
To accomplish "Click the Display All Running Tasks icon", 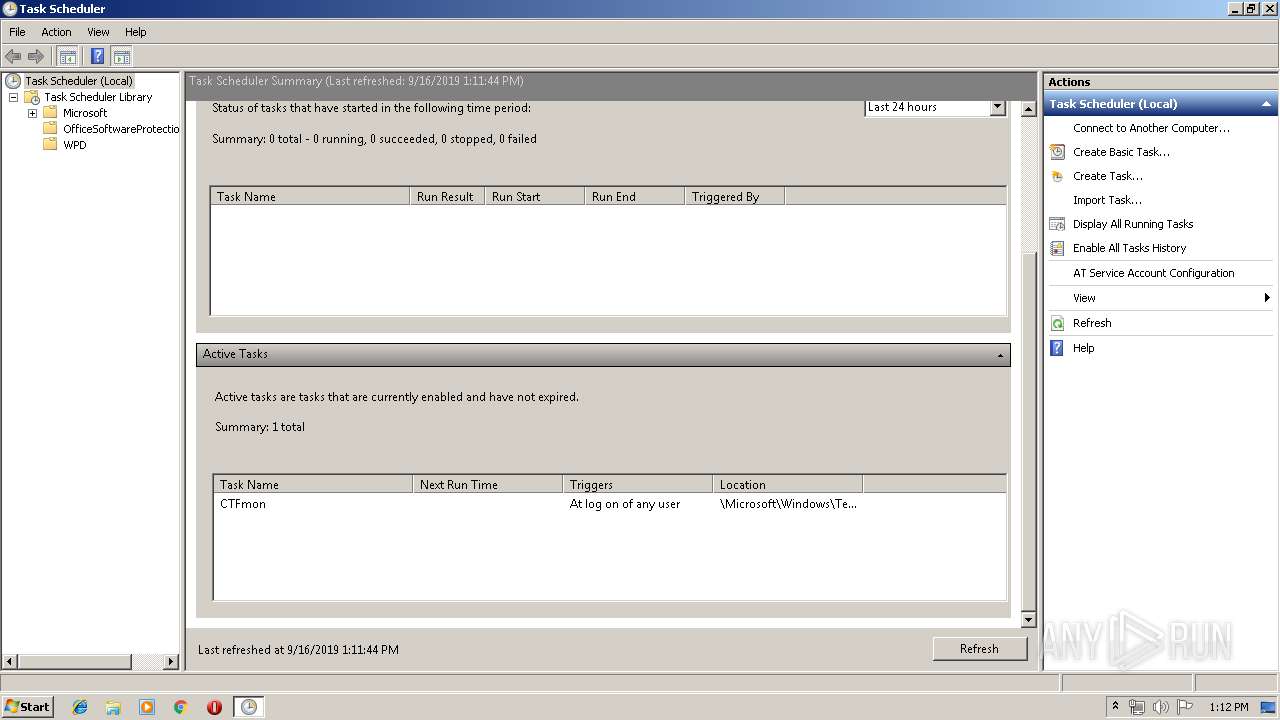I will point(1057,224).
